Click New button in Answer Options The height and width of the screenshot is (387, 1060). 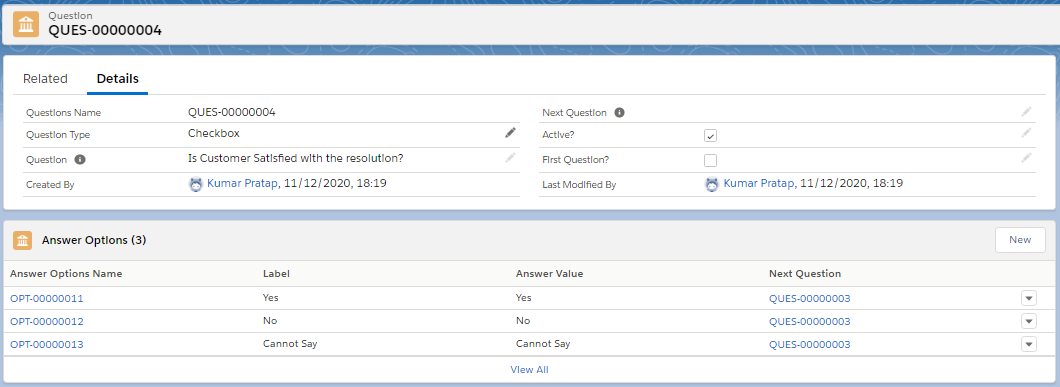[1020, 240]
